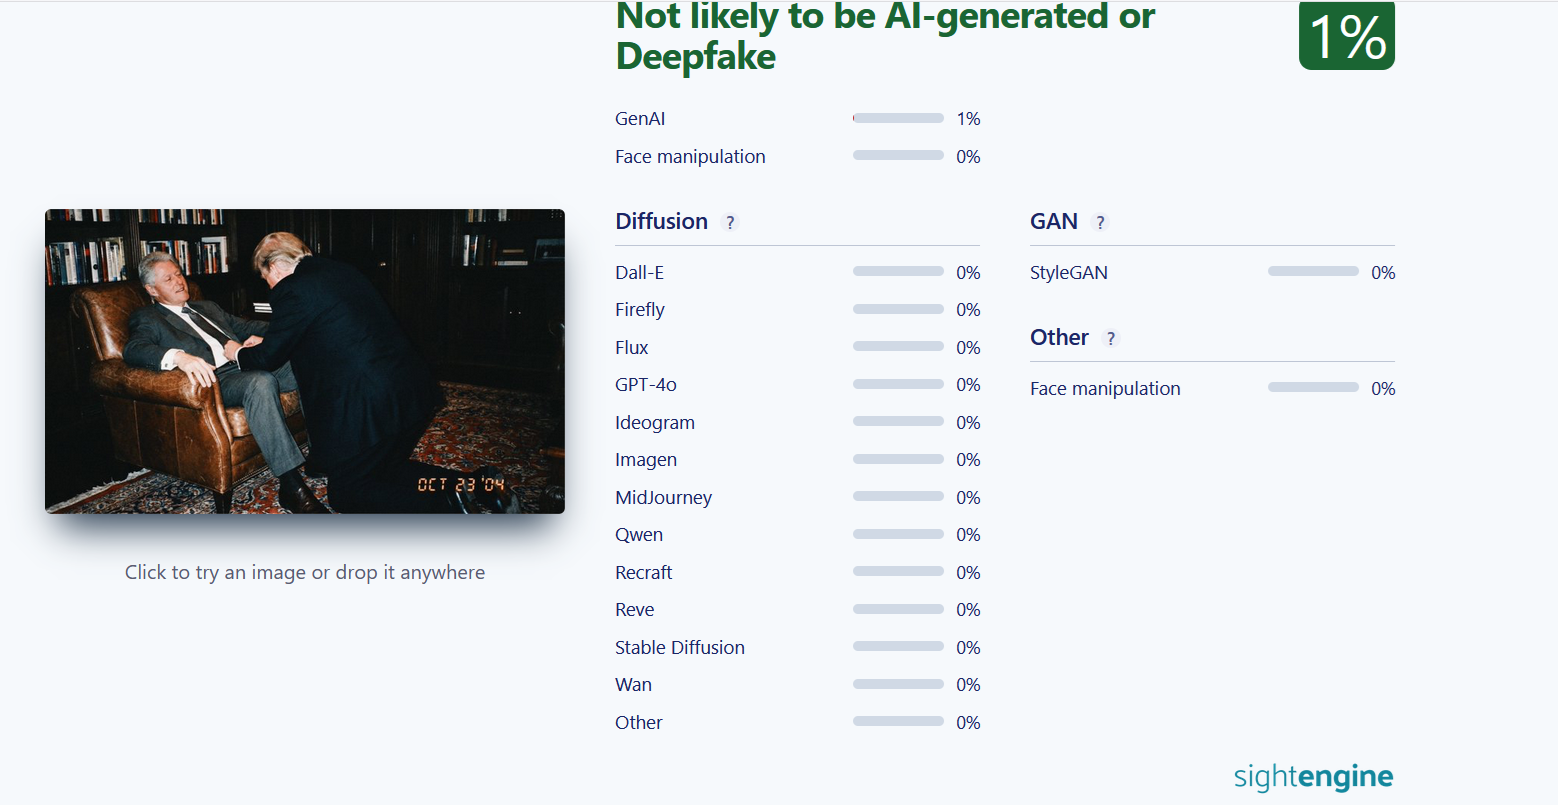Click the green 1% score badge
1558x805 pixels.
pos(1346,37)
